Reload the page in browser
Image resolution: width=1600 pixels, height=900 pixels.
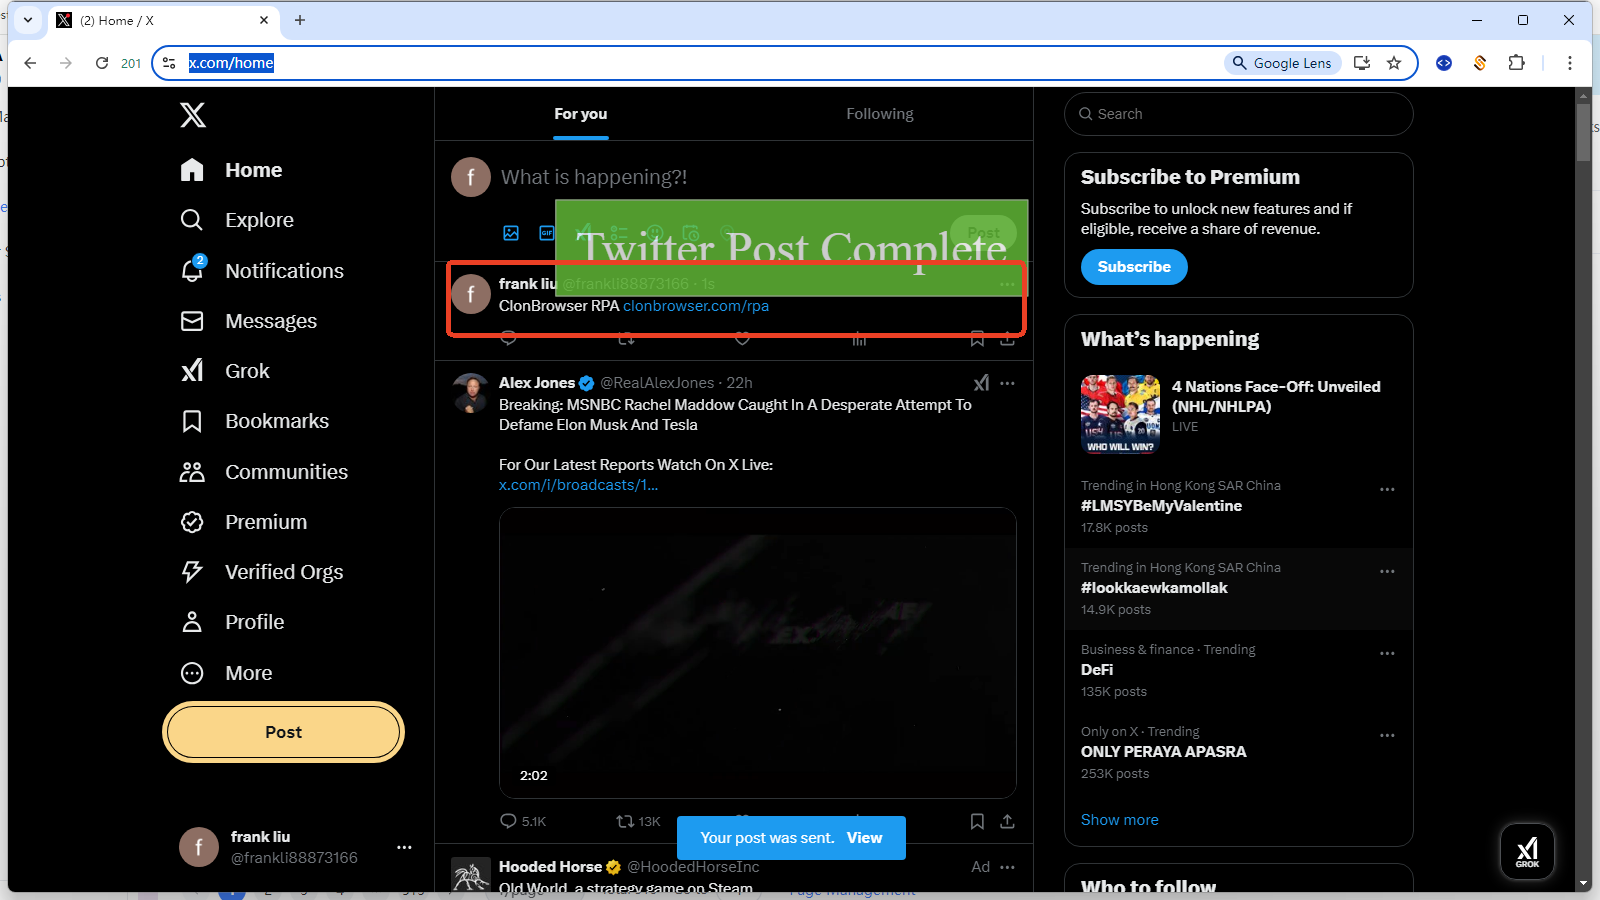pyautogui.click(x=102, y=63)
